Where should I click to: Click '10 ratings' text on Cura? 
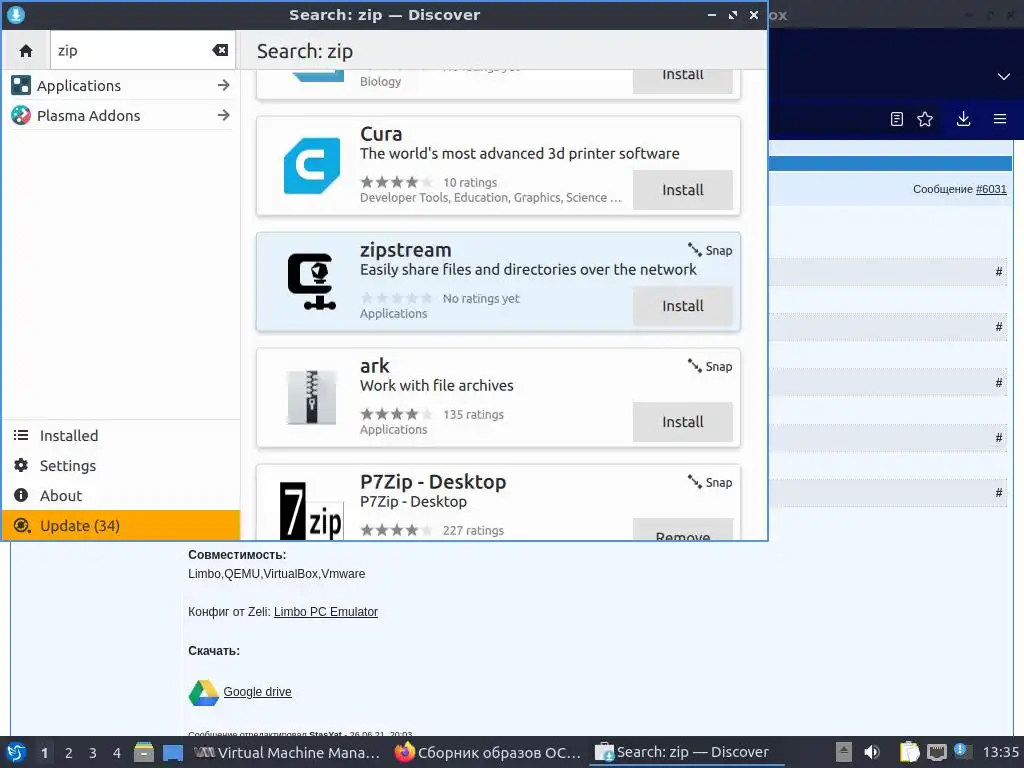pos(470,183)
